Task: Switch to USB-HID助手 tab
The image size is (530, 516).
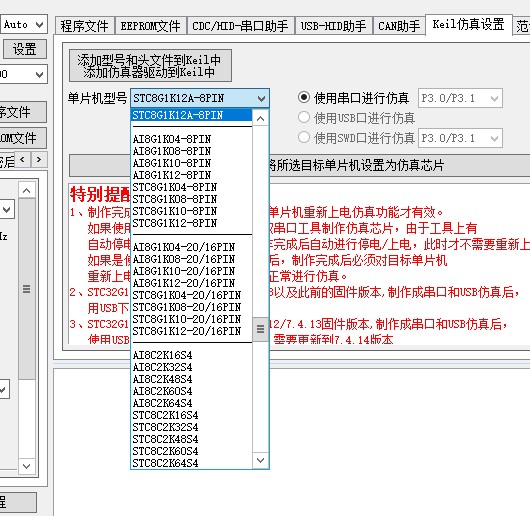Action: pyautogui.click(x=334, y=26)
